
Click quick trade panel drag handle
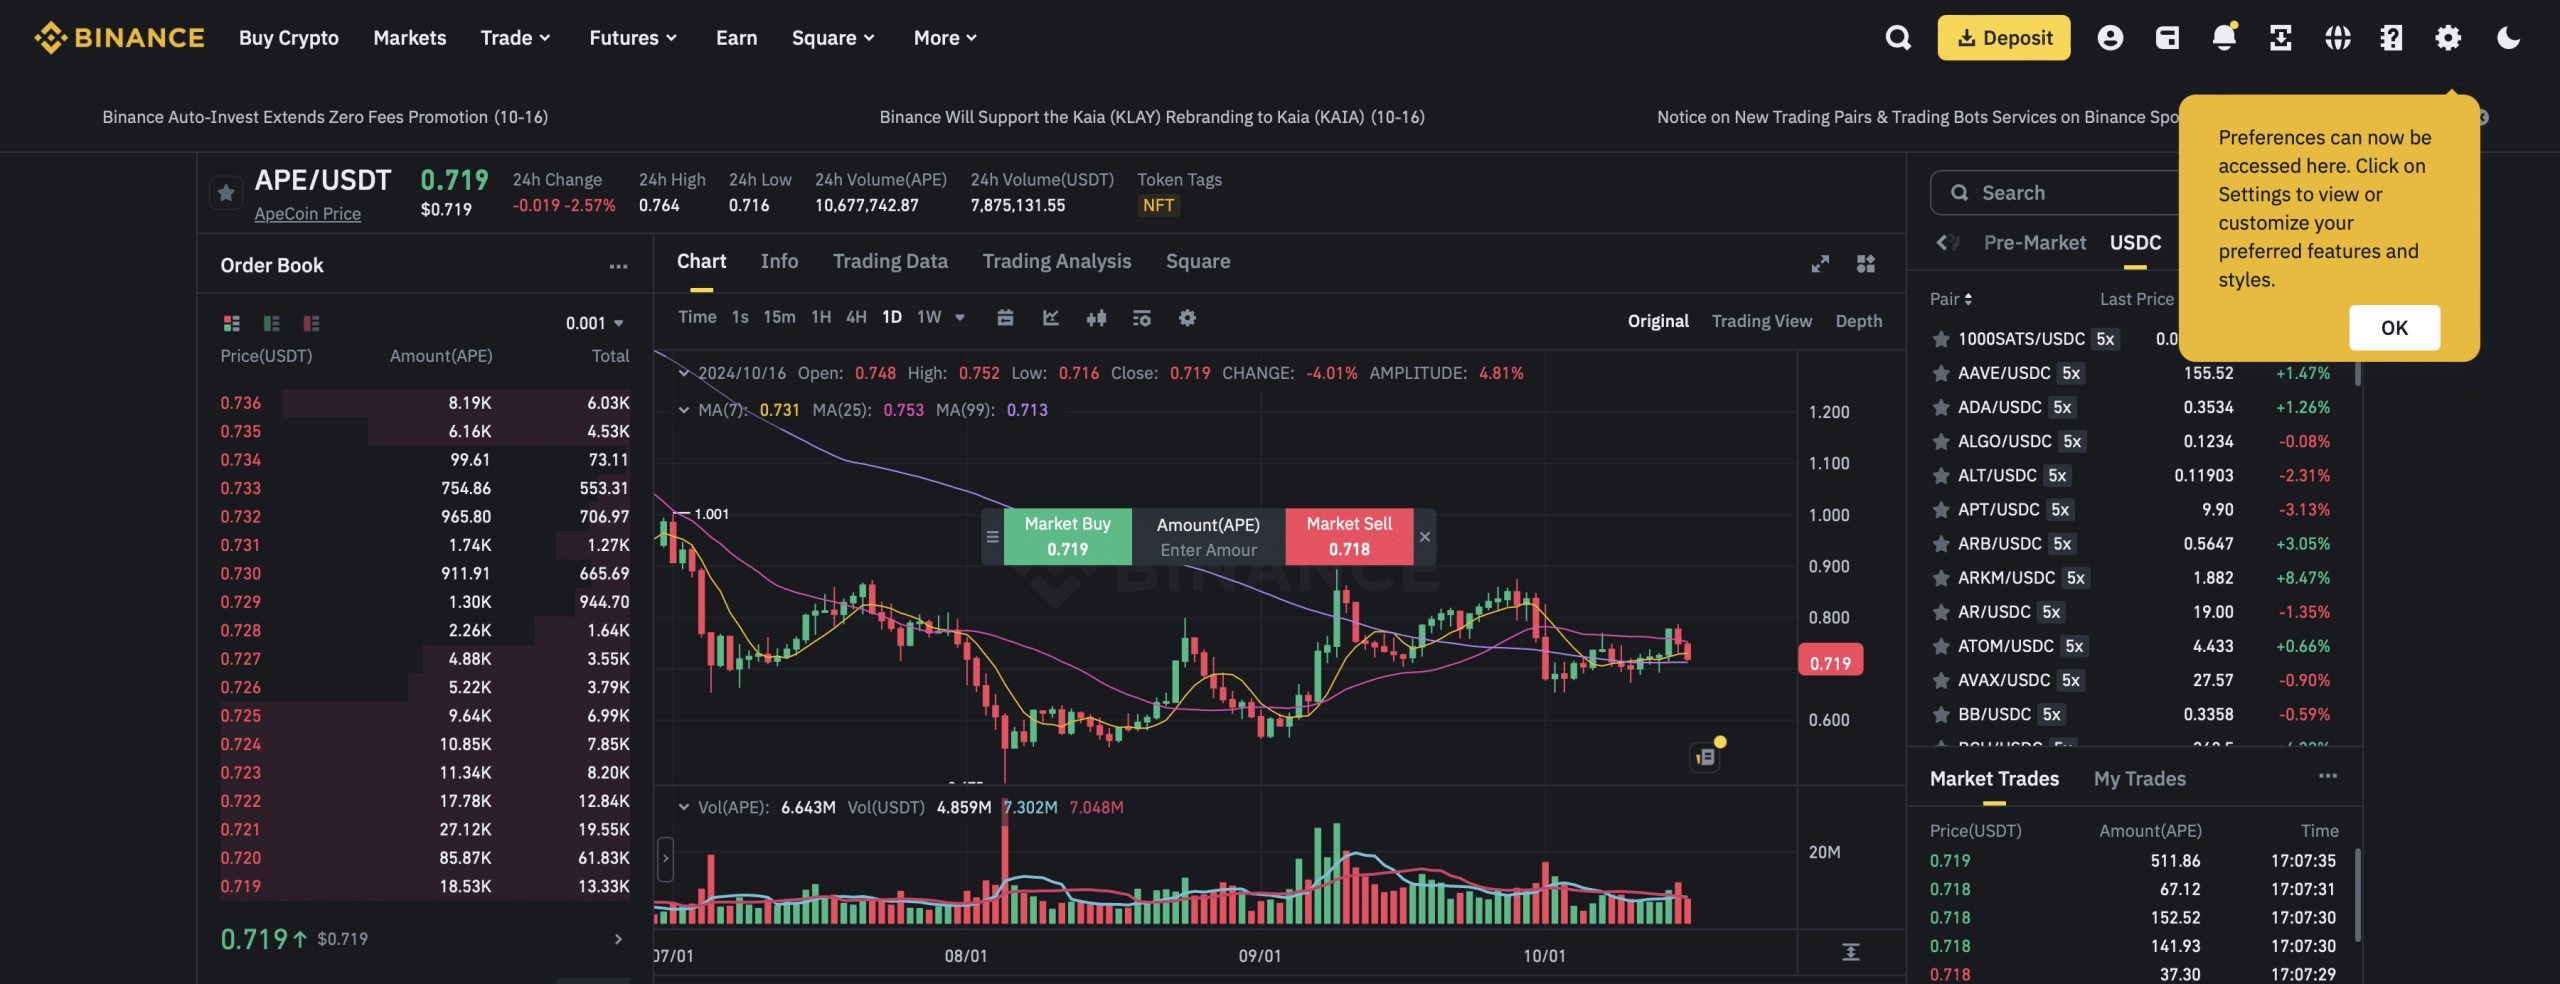click(992, 537)
